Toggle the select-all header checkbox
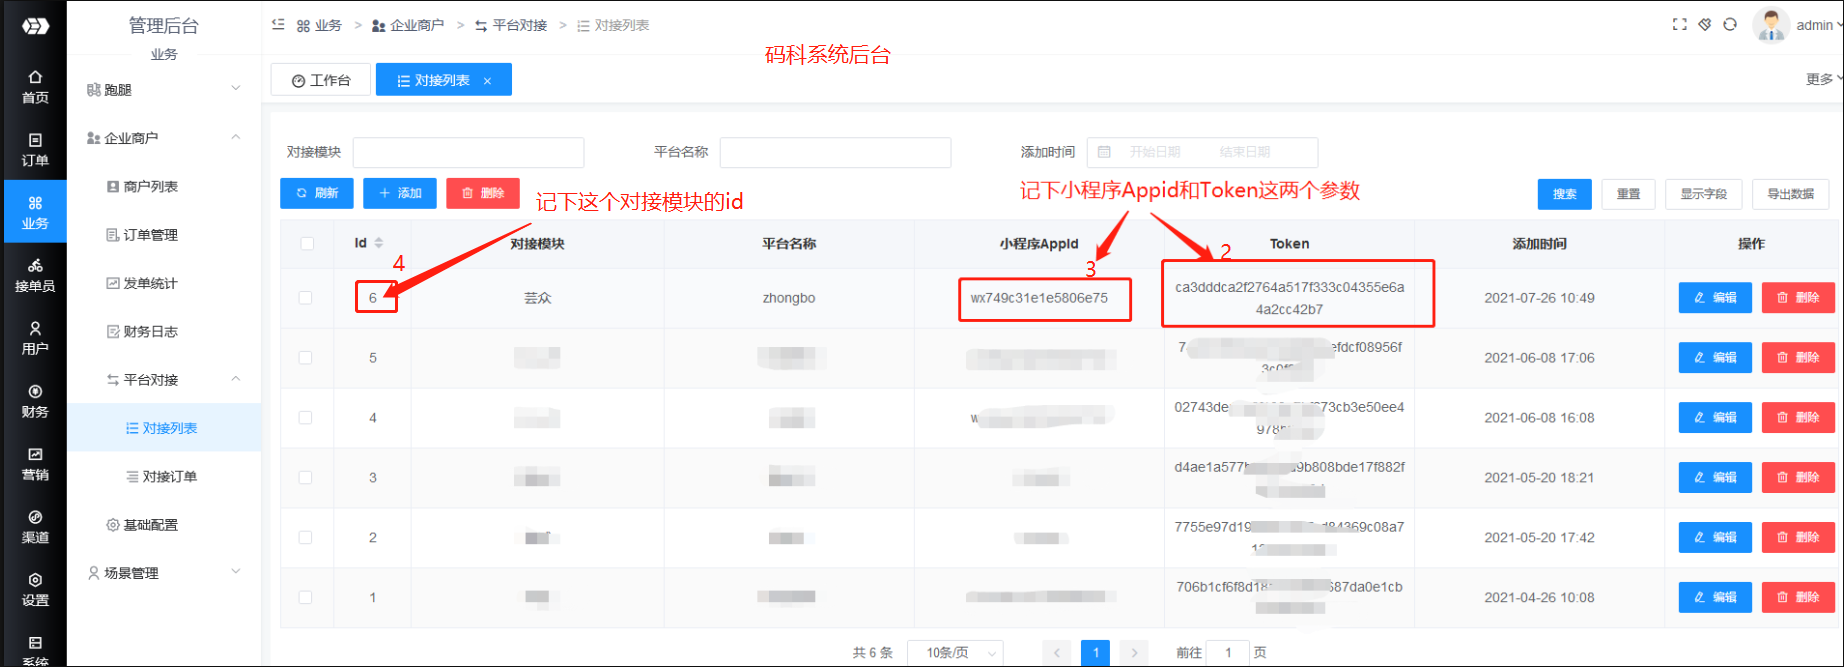1844x667 pixels. (x=307, y=243)
